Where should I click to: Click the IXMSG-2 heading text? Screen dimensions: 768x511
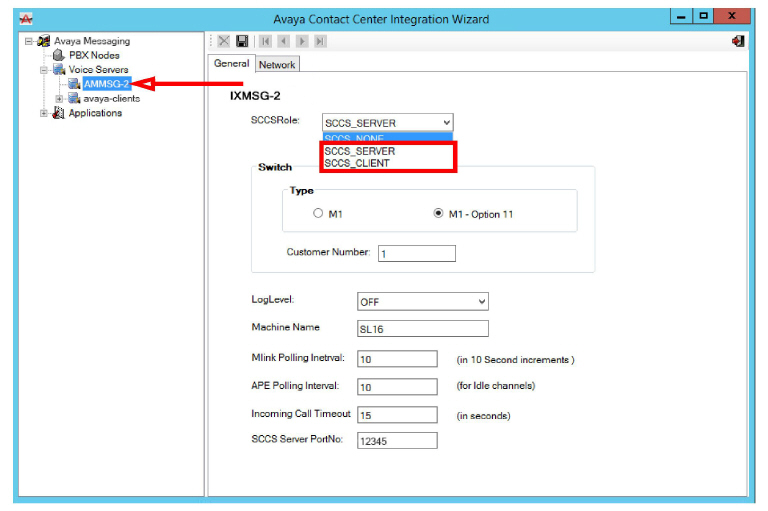coord(255,96)
